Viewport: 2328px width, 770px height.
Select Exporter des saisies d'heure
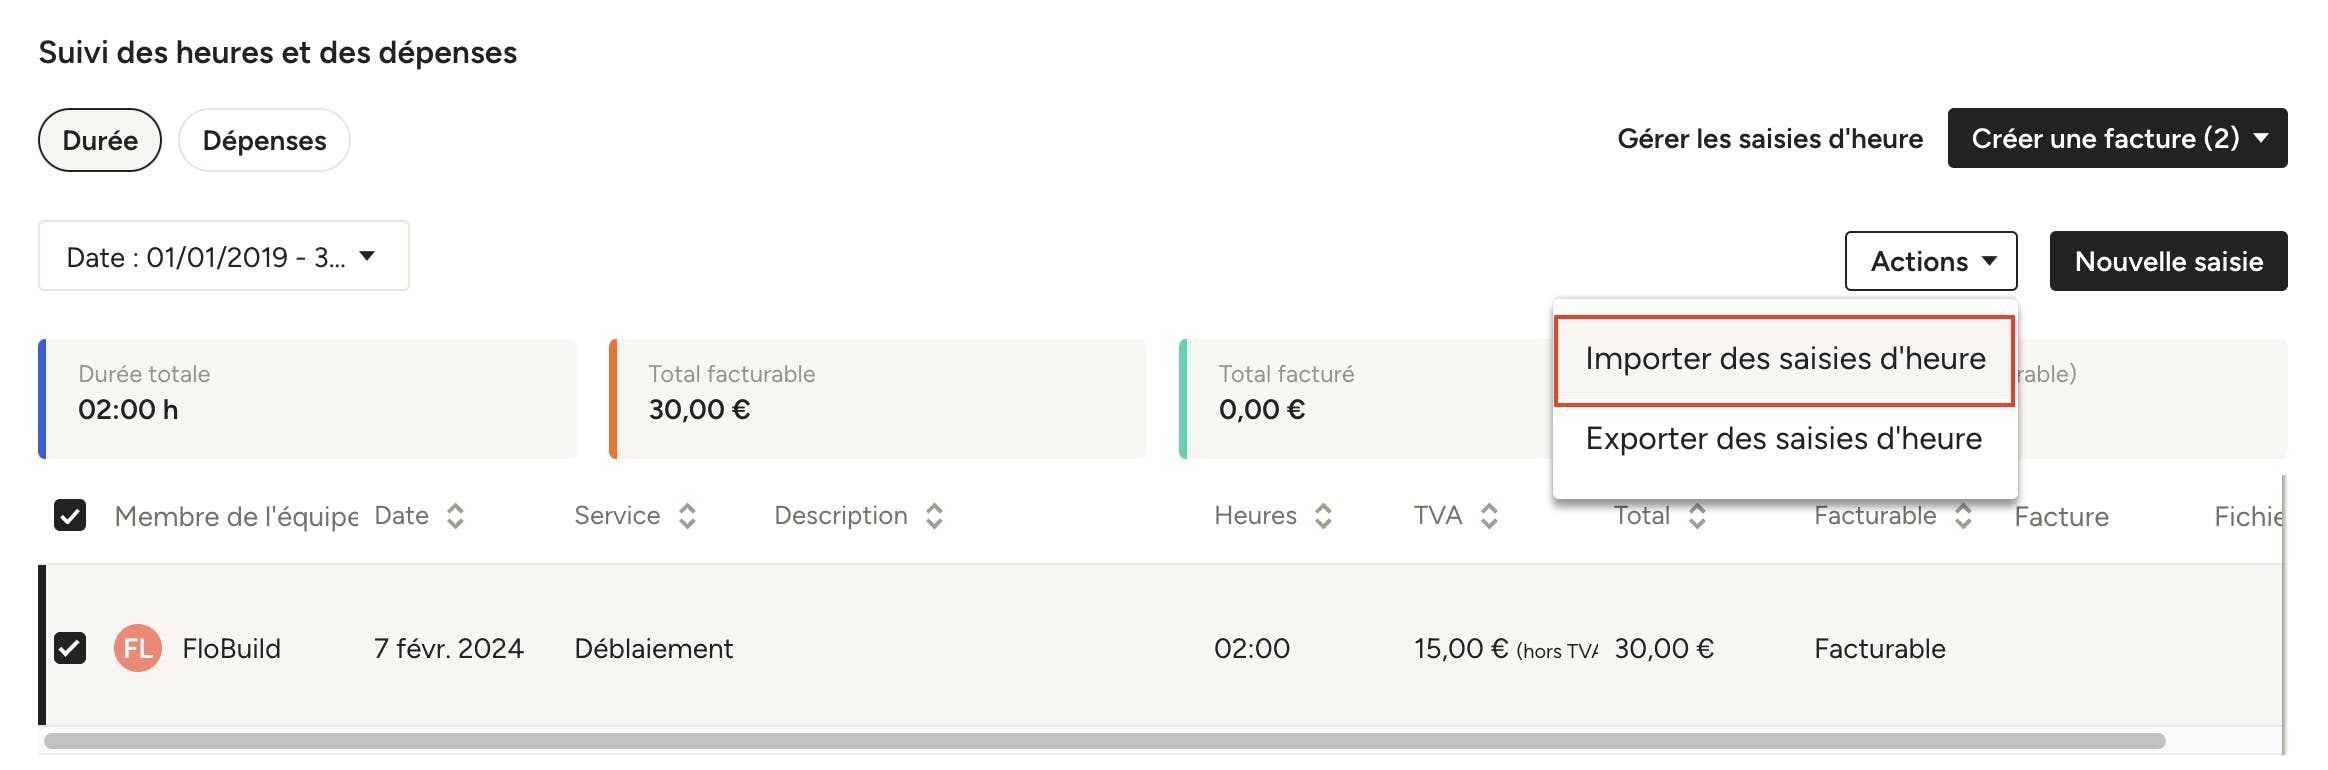click(x=1784, y=439)
